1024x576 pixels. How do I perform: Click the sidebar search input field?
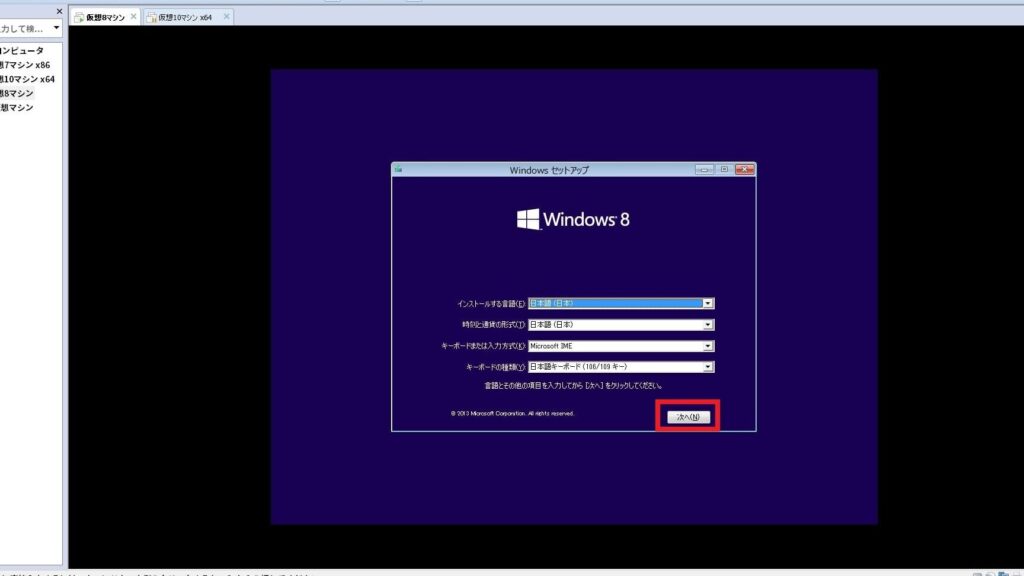(25, 27)
